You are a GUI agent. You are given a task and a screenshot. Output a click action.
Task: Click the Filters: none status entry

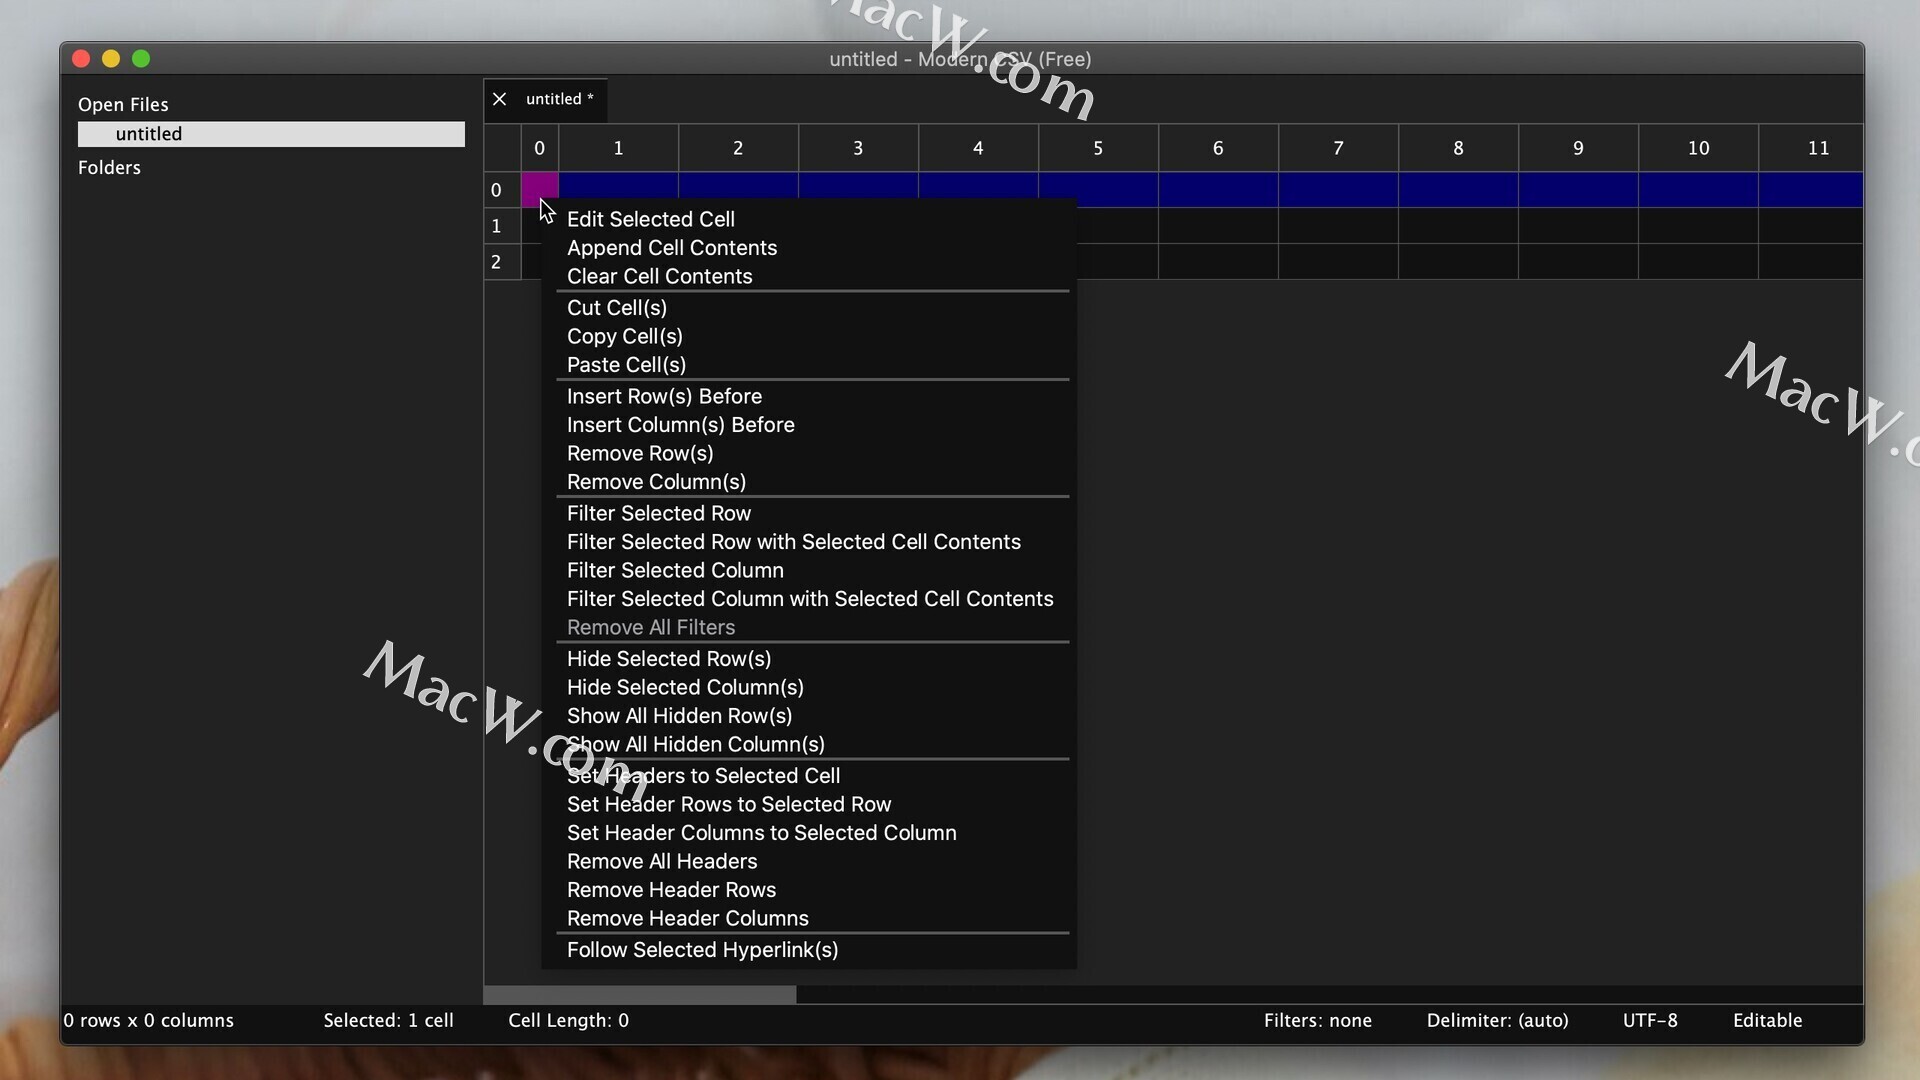[1317, 1021]
